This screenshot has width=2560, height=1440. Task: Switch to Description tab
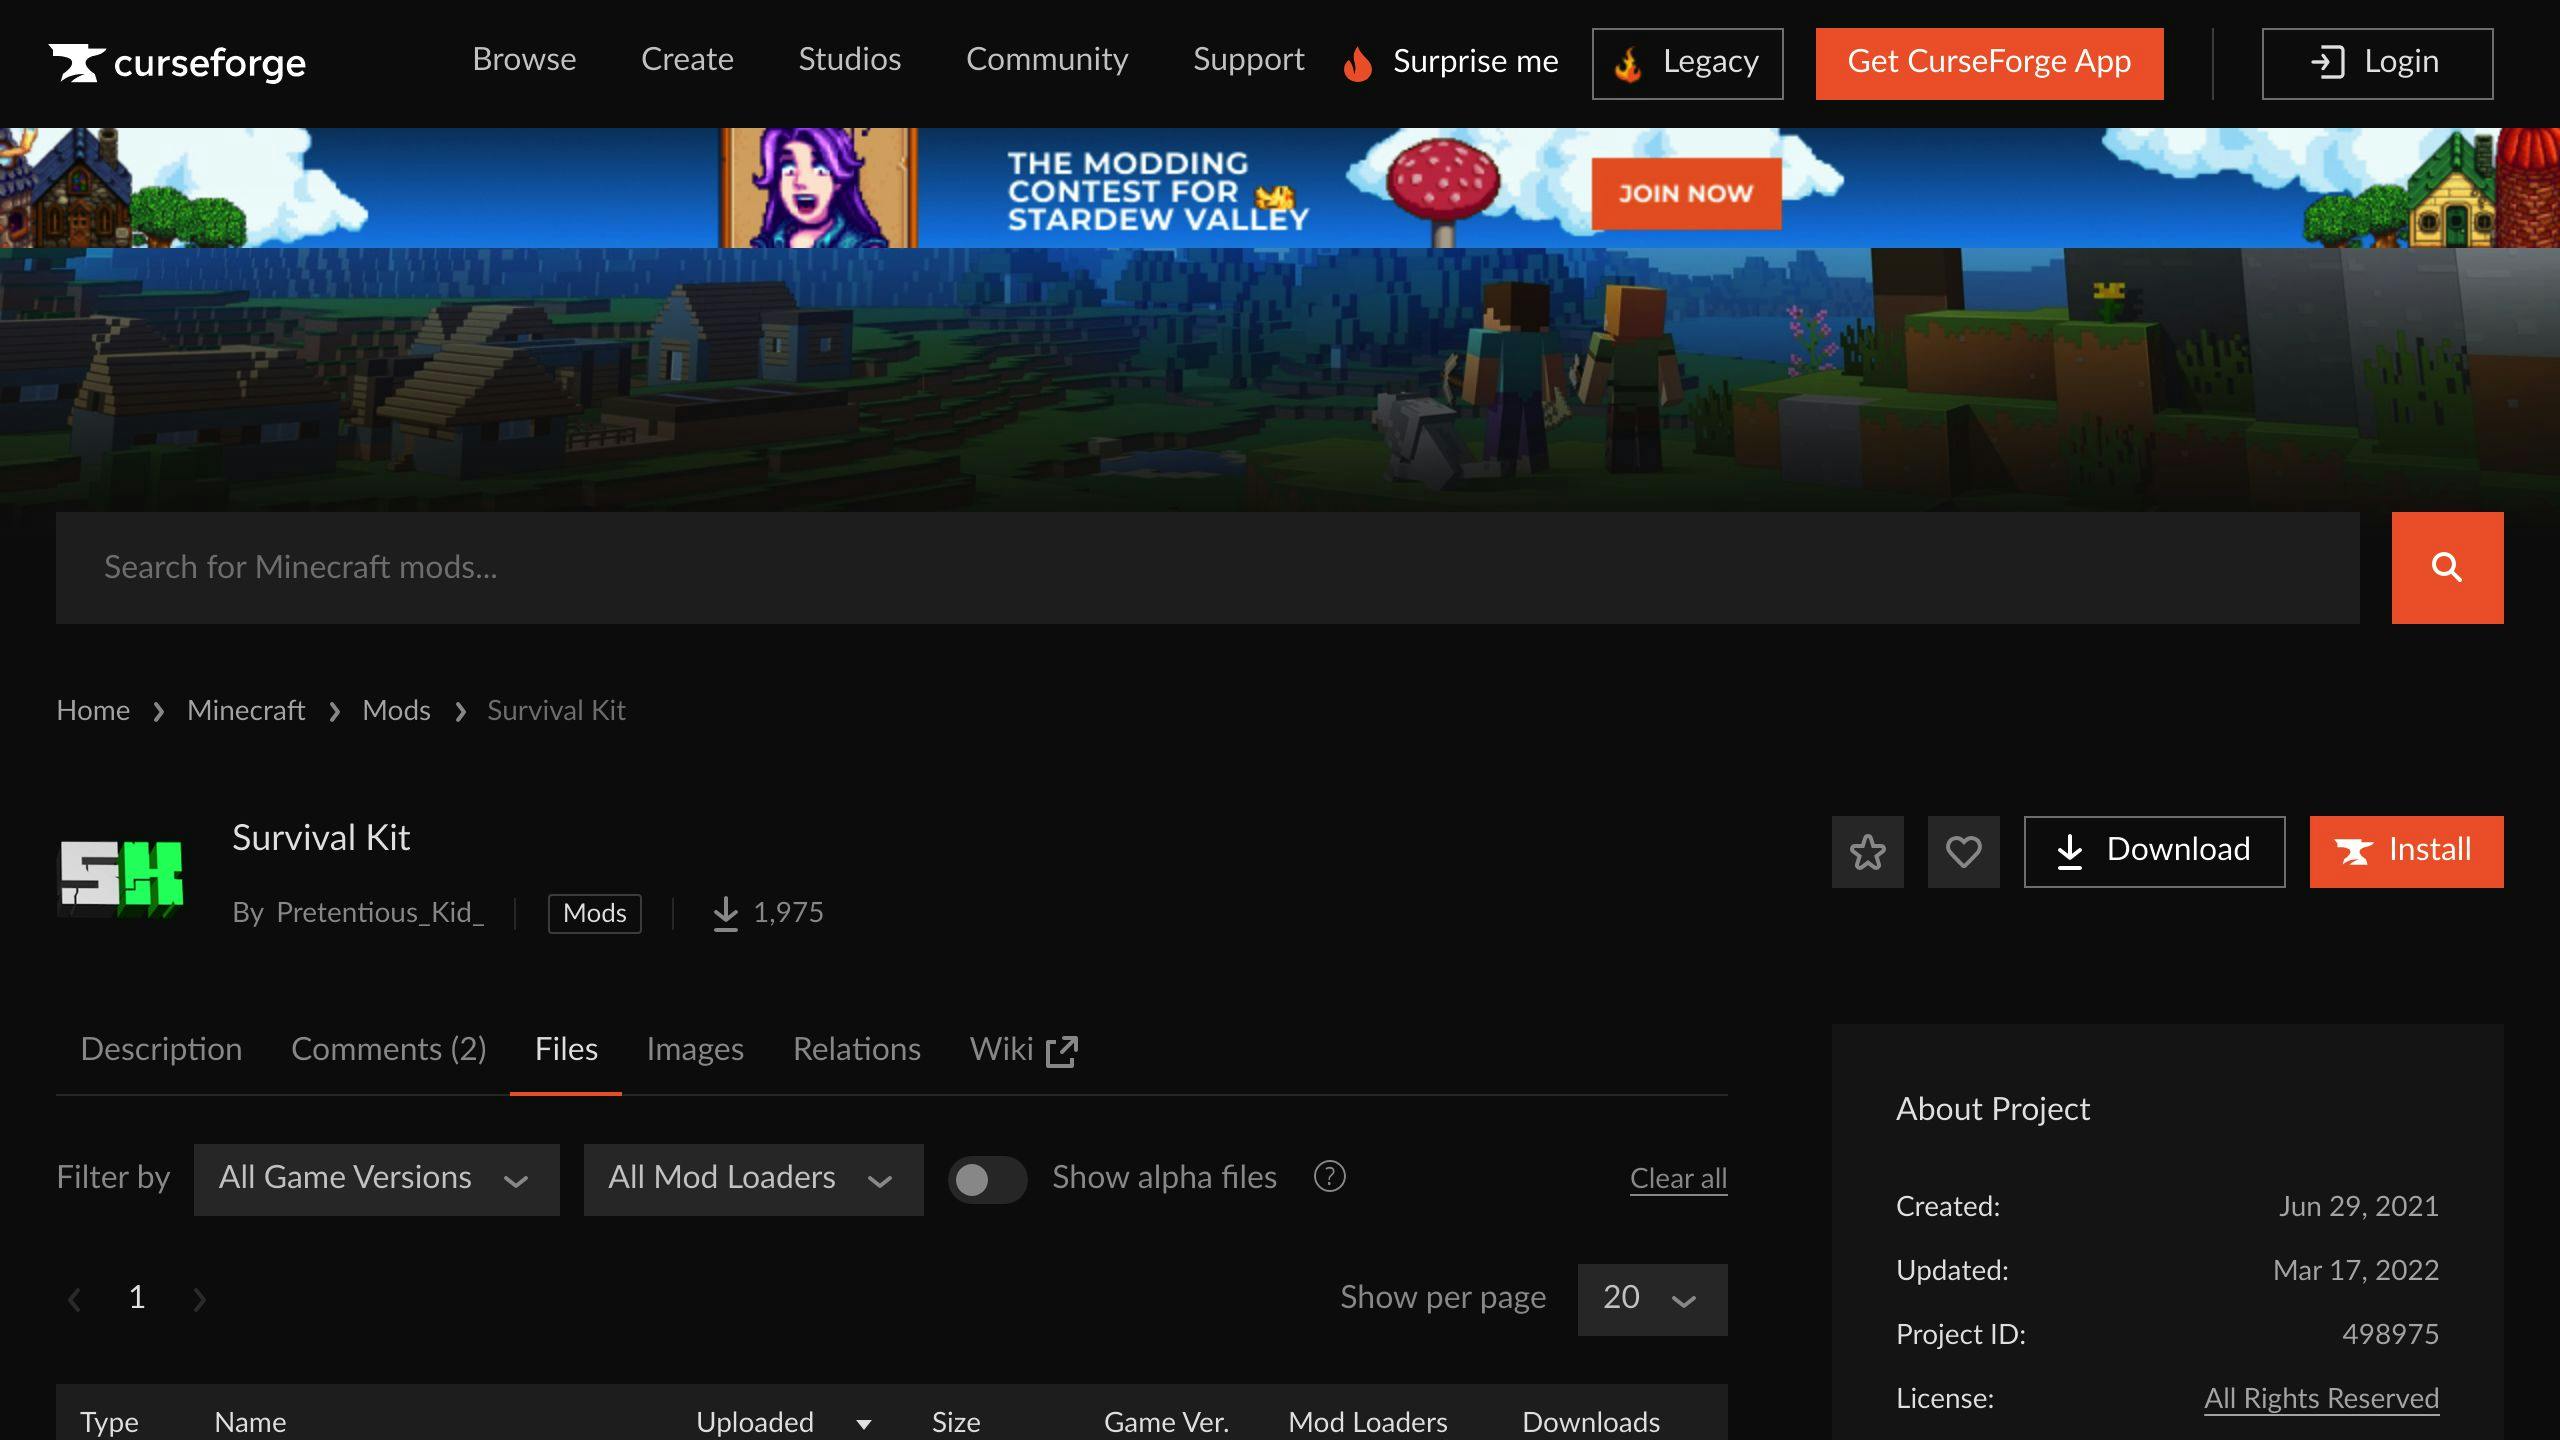(x=161, y=1050)
